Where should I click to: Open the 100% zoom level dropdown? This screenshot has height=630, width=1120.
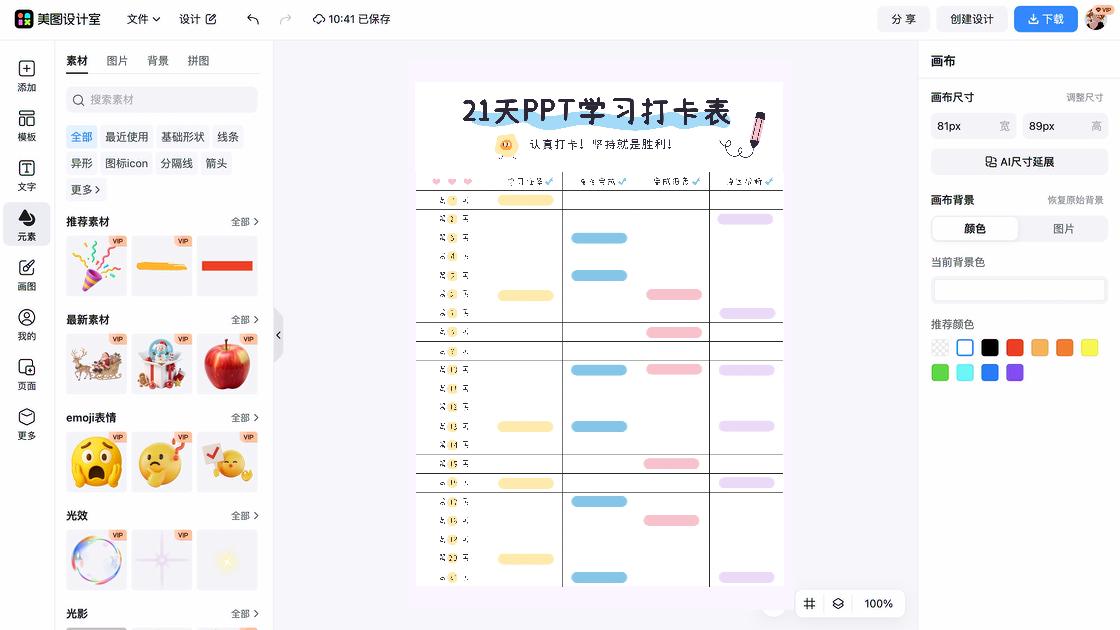(878, 604)
